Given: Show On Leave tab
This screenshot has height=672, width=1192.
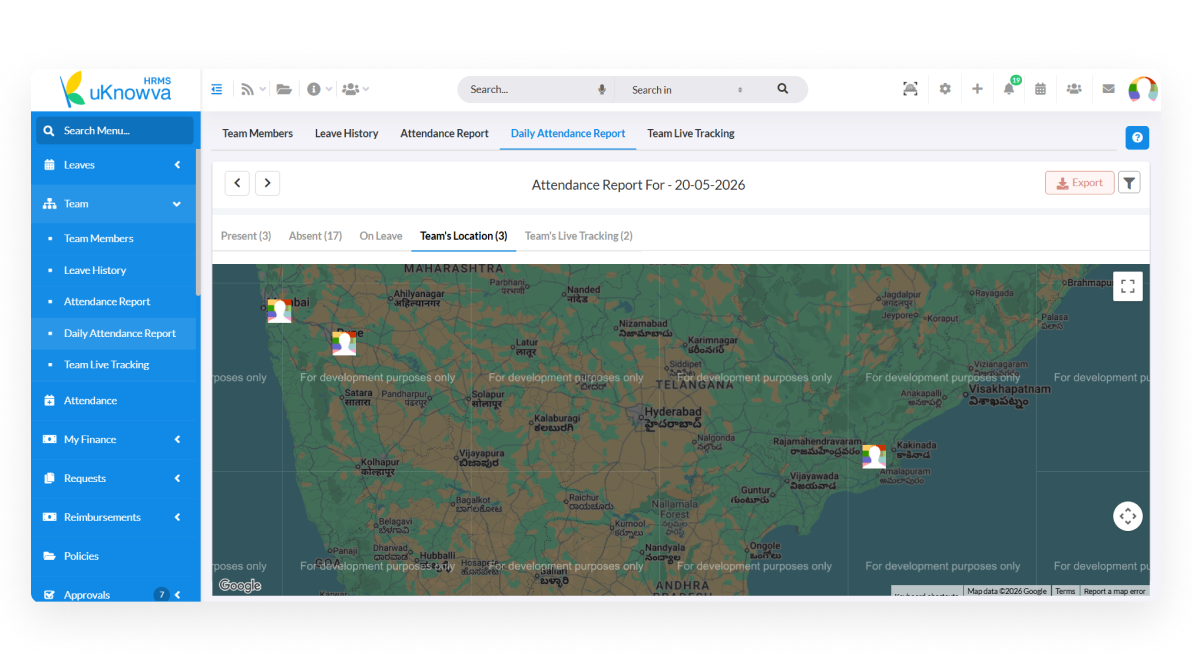Looking at the screenshot, I should click(381, 236).
